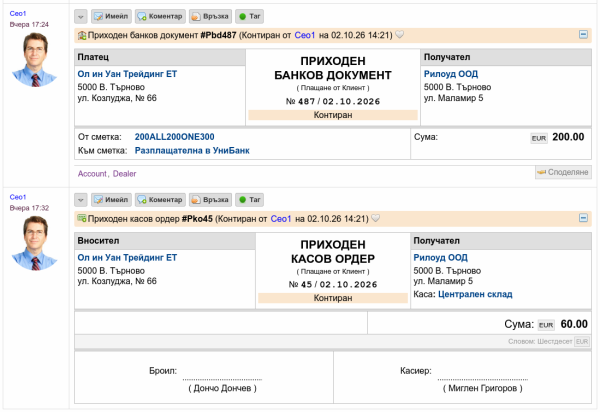Click Връзка button for bank document #Pbd487
600x412 pixels.
tap(210, 16)
